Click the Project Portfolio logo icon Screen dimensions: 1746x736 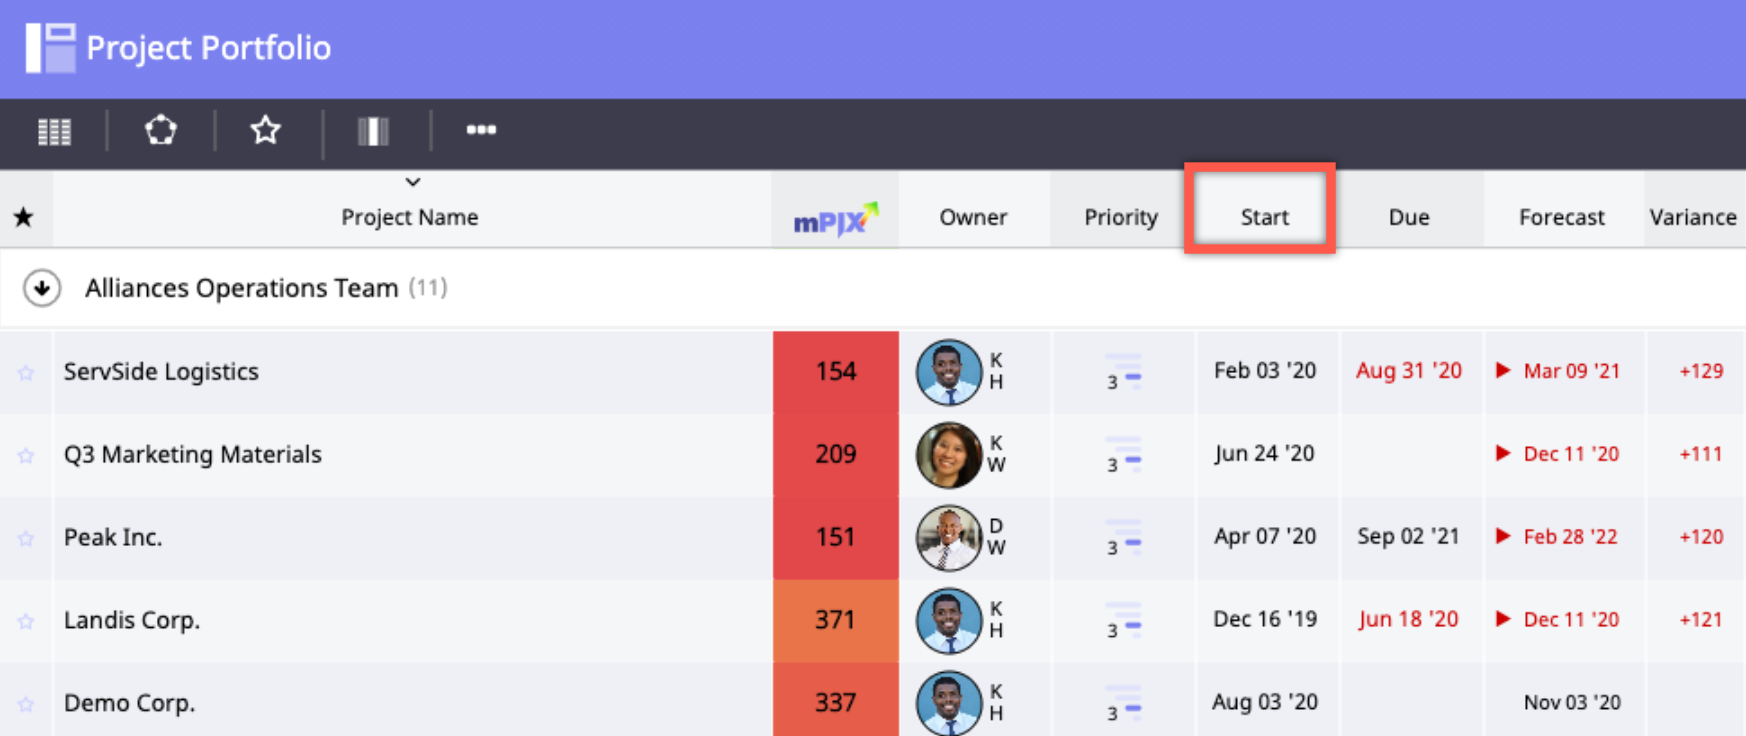50,47
